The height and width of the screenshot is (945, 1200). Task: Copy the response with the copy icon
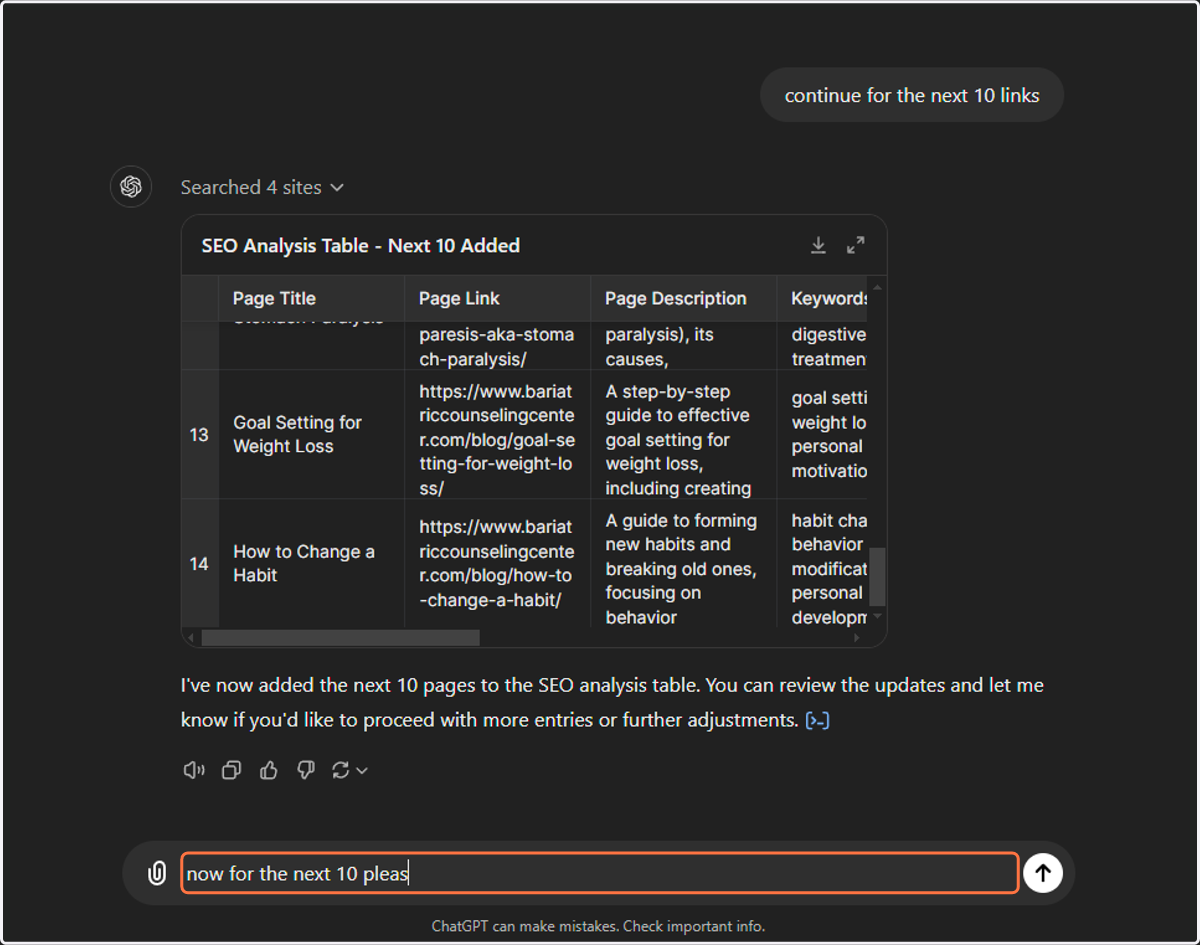tap(231, 770)
